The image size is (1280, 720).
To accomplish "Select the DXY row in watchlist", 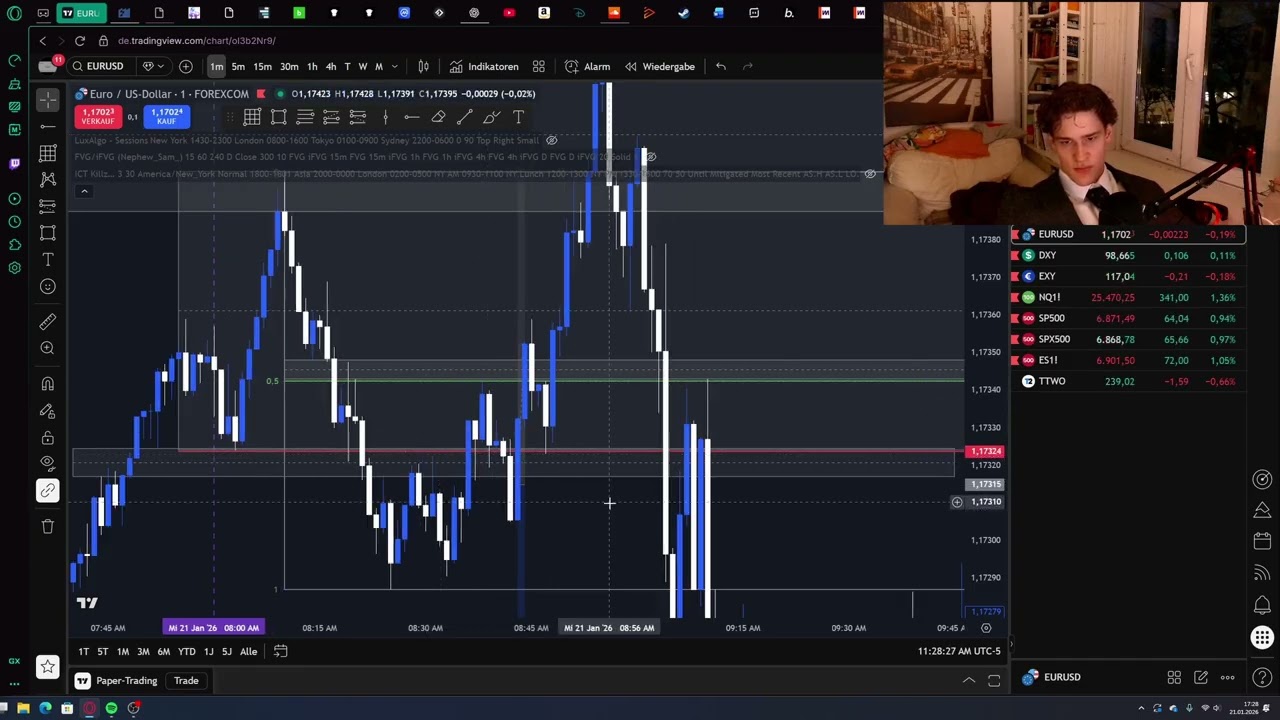I will click(x=1128, y=255).
